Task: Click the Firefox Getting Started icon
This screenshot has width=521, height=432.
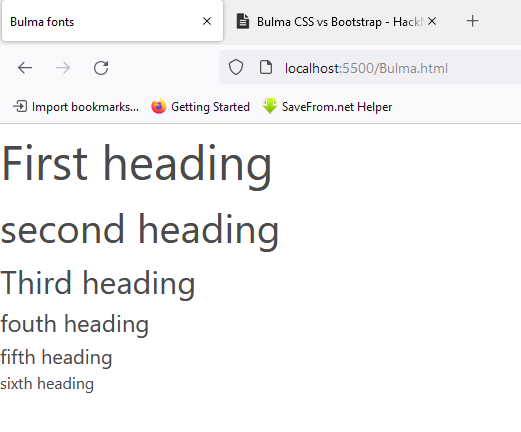Action: pos(159,106)
